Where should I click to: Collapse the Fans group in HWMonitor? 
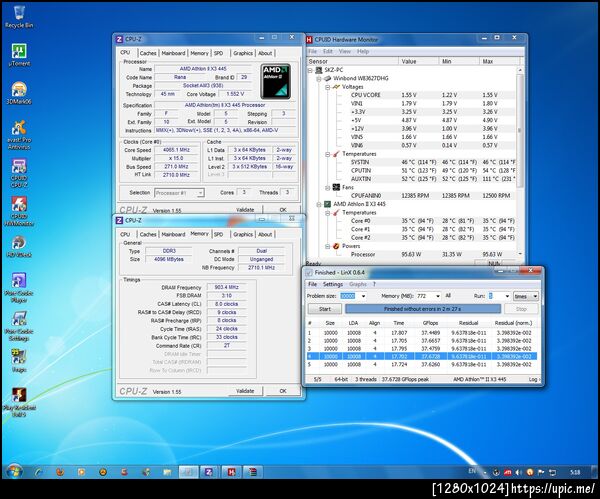328,188
